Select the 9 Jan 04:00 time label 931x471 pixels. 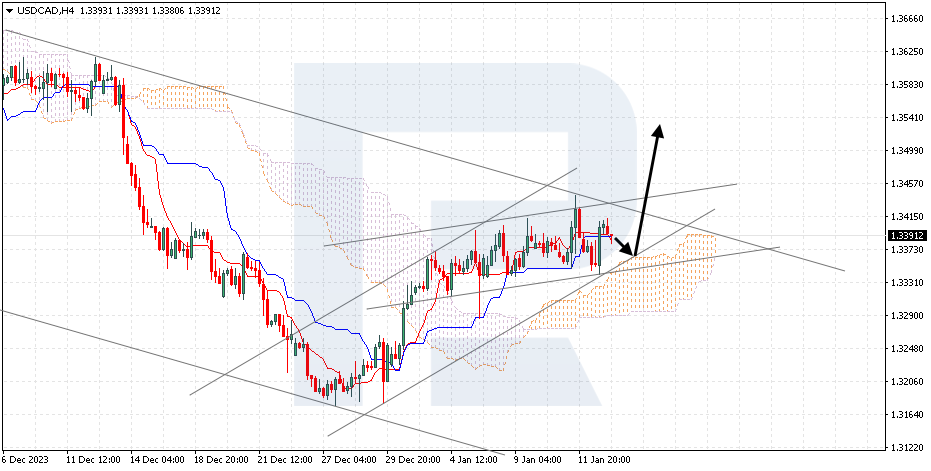point(538,460)
